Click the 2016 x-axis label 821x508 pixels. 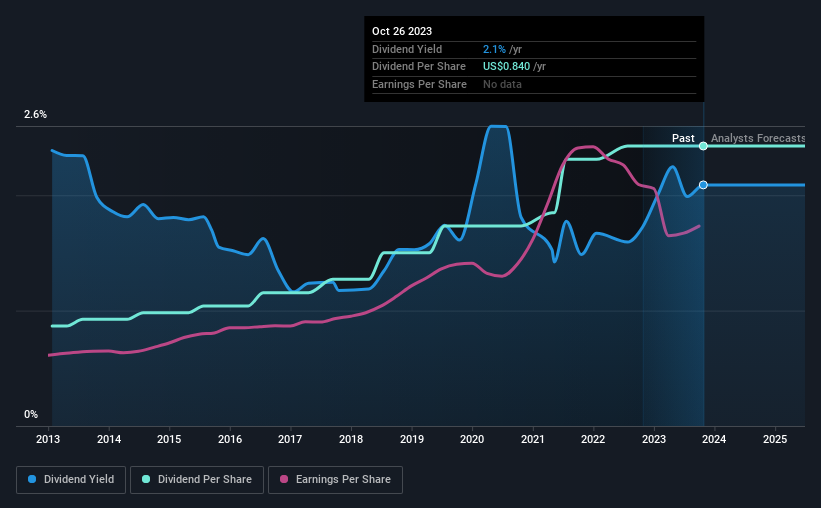[x=230, y=439]
